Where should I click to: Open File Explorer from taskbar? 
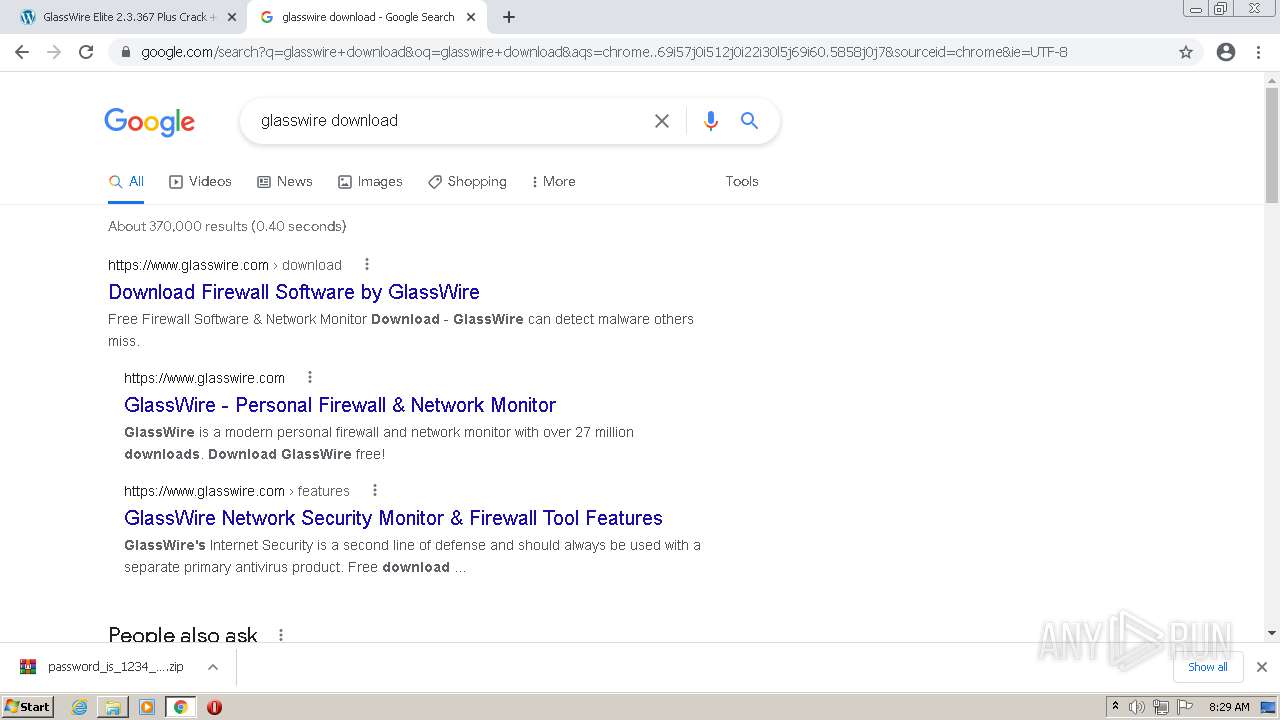click(113, 707)
